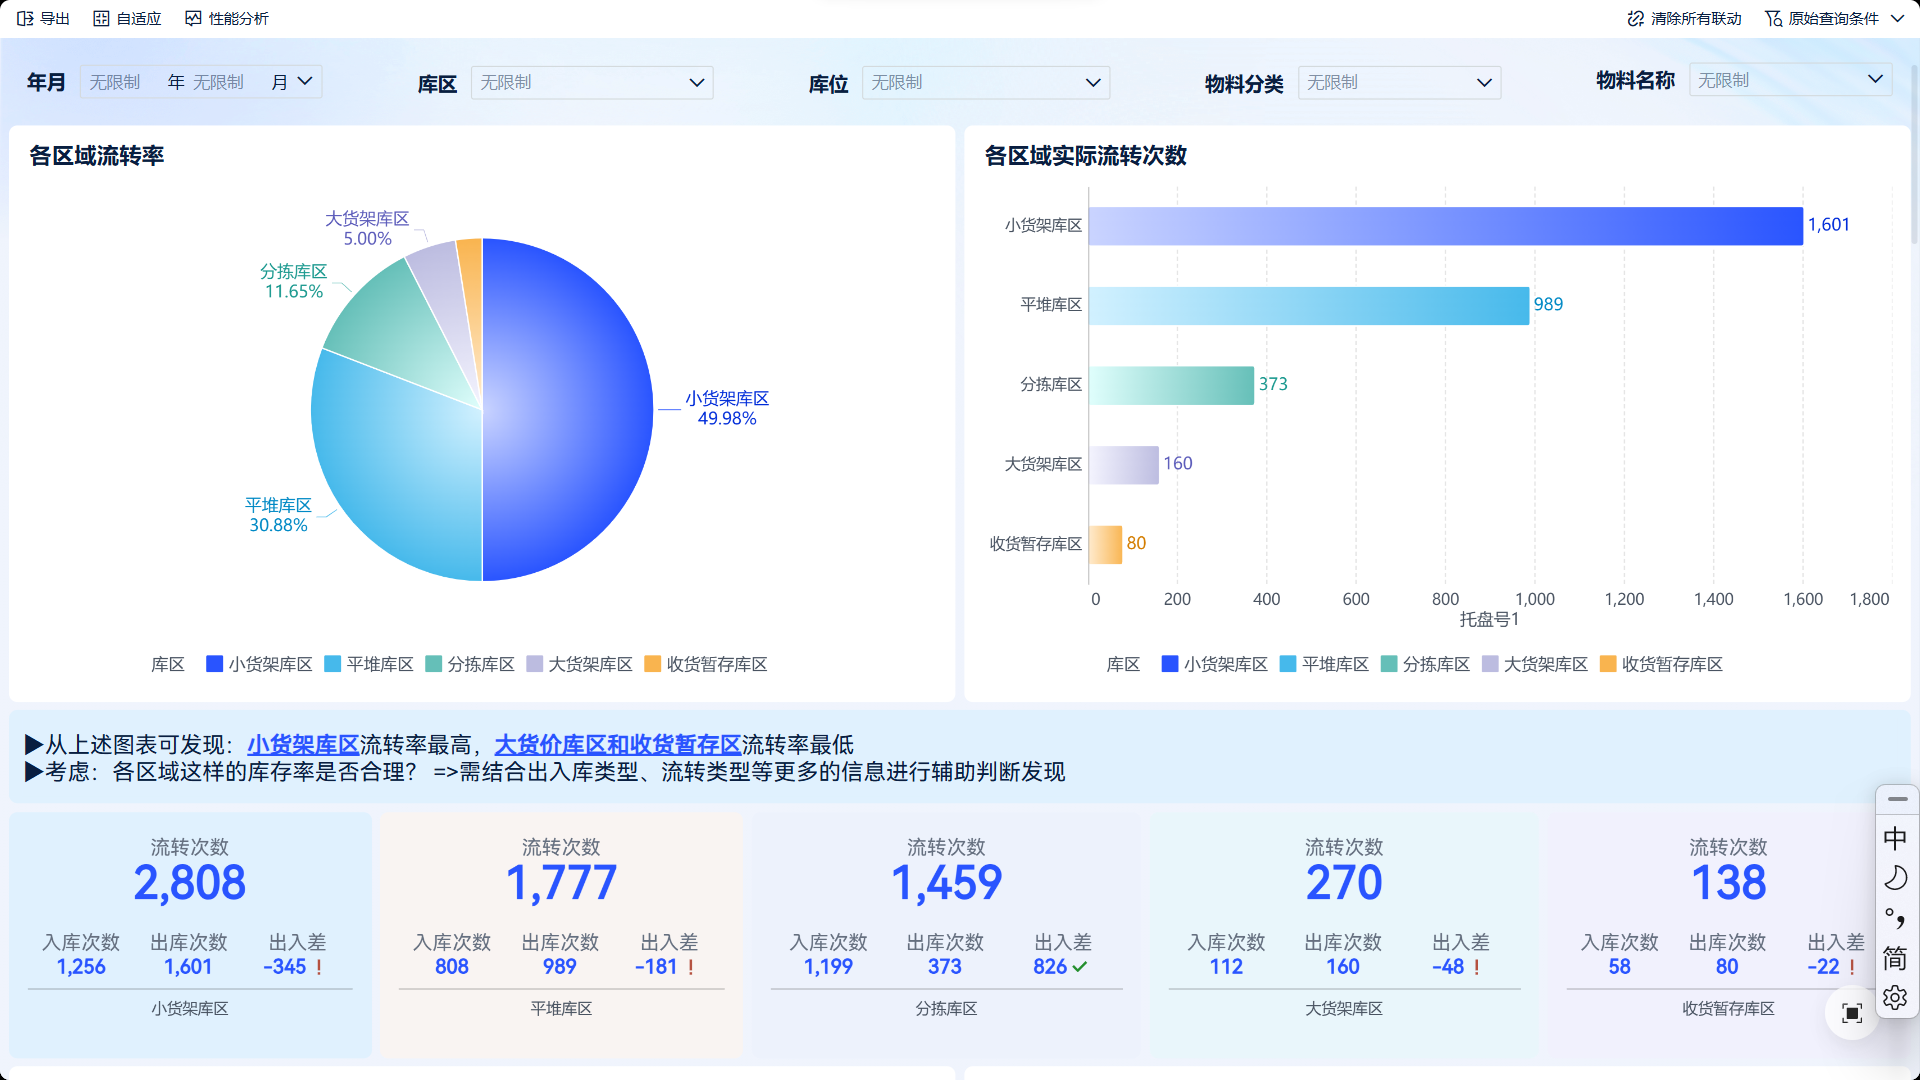
Task: Click 清除所有联动 clear linkage icon
Action: [x=1636, y=18]
